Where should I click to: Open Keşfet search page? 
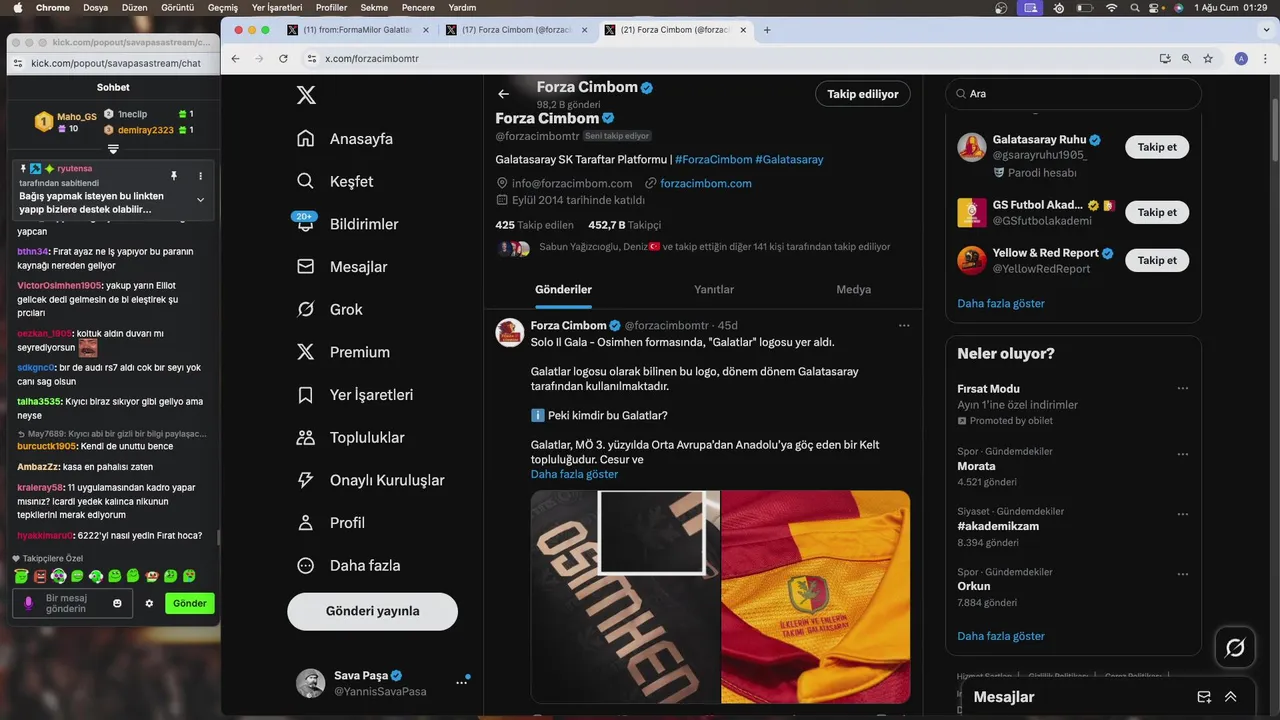click(335, 181)
